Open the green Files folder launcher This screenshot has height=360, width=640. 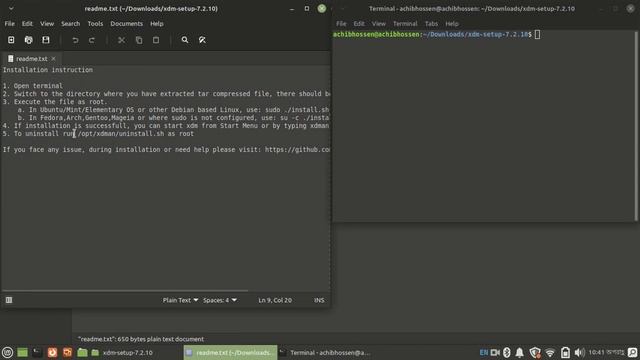tap(82, 352)
